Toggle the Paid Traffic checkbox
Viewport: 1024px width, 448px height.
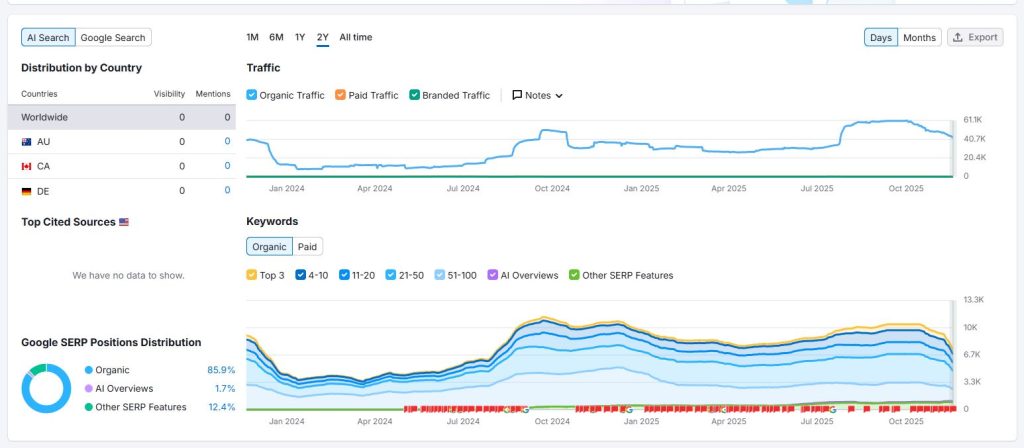(x=340, y=96)
